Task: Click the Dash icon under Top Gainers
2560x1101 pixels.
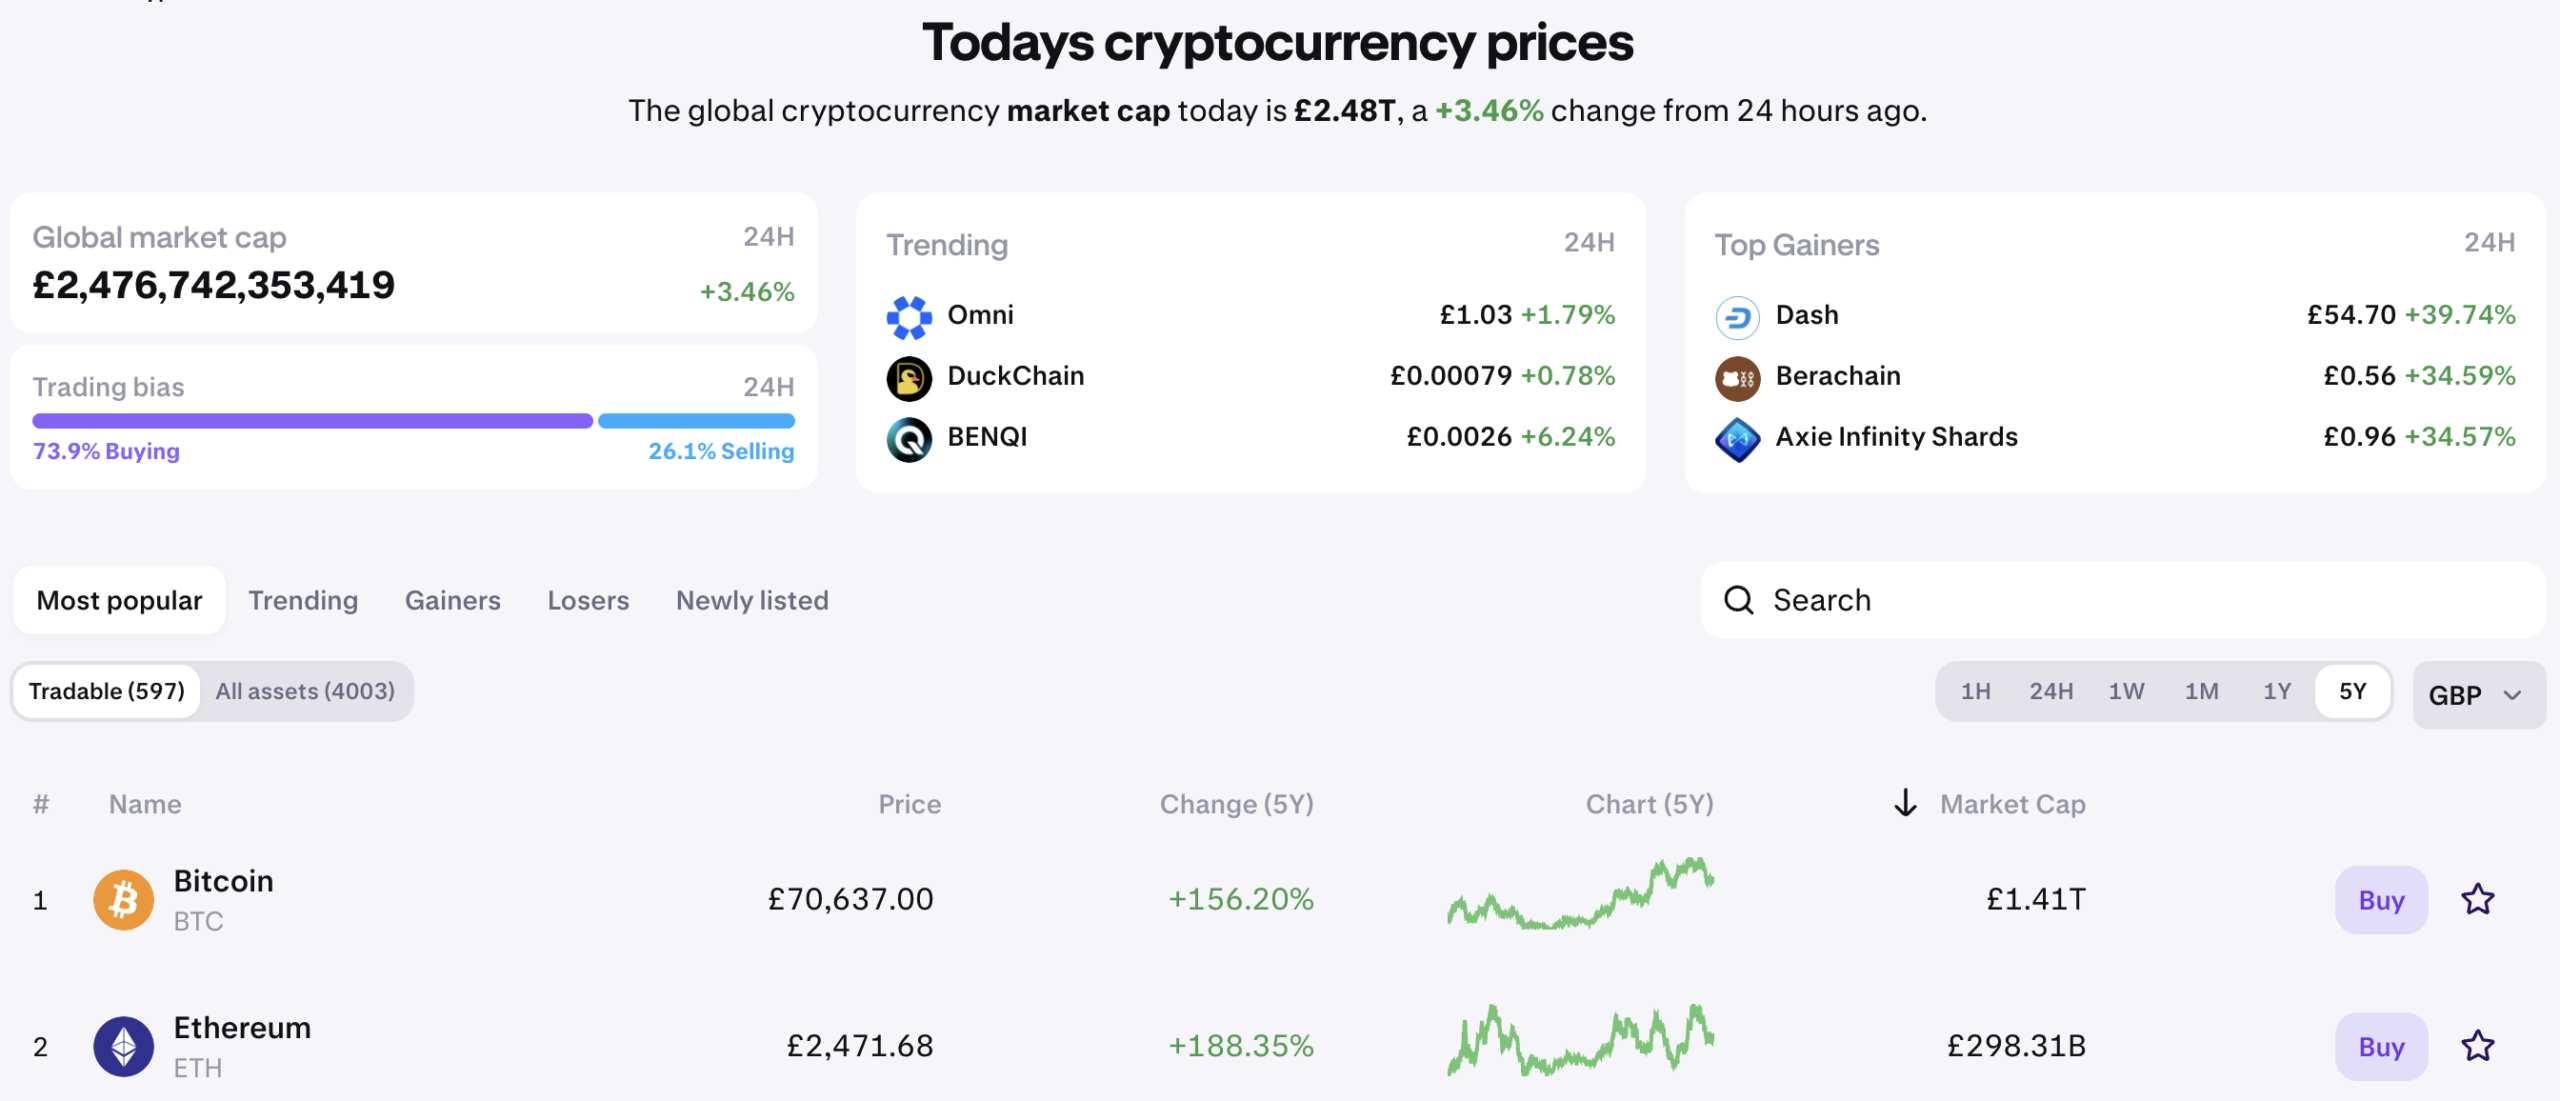Action: [1737, 314]
